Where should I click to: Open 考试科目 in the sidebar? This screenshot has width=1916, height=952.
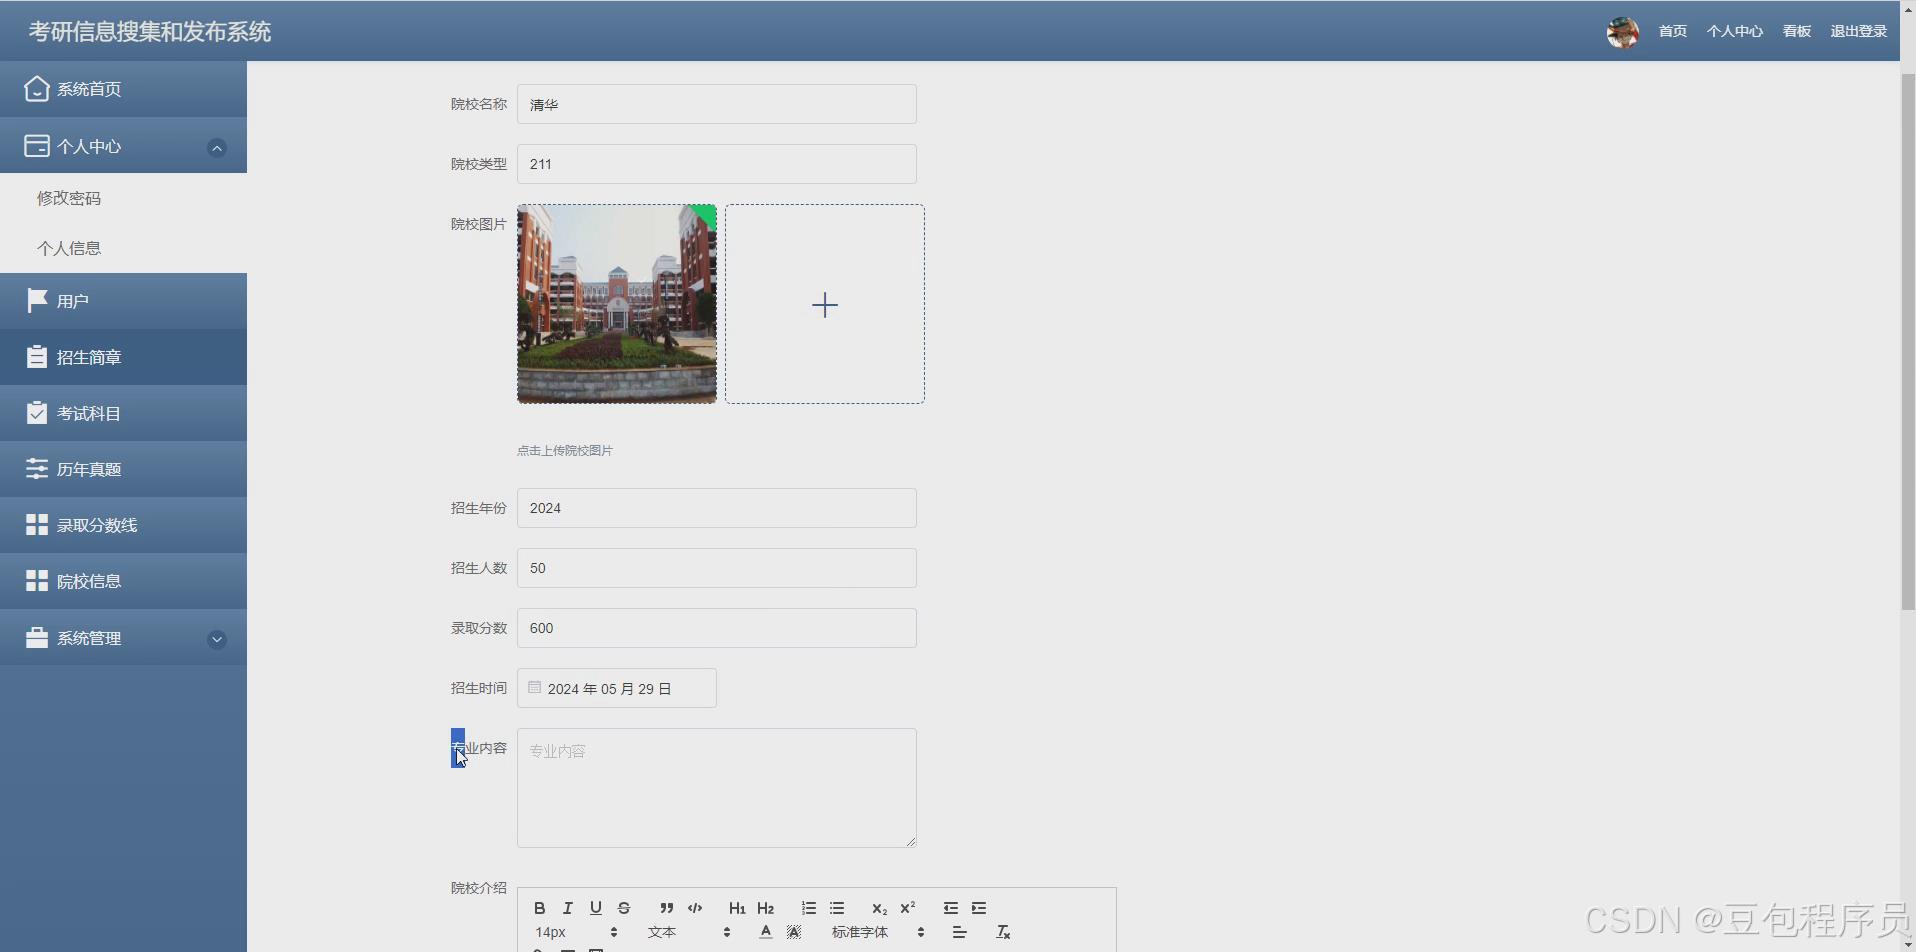pos(123,413)
